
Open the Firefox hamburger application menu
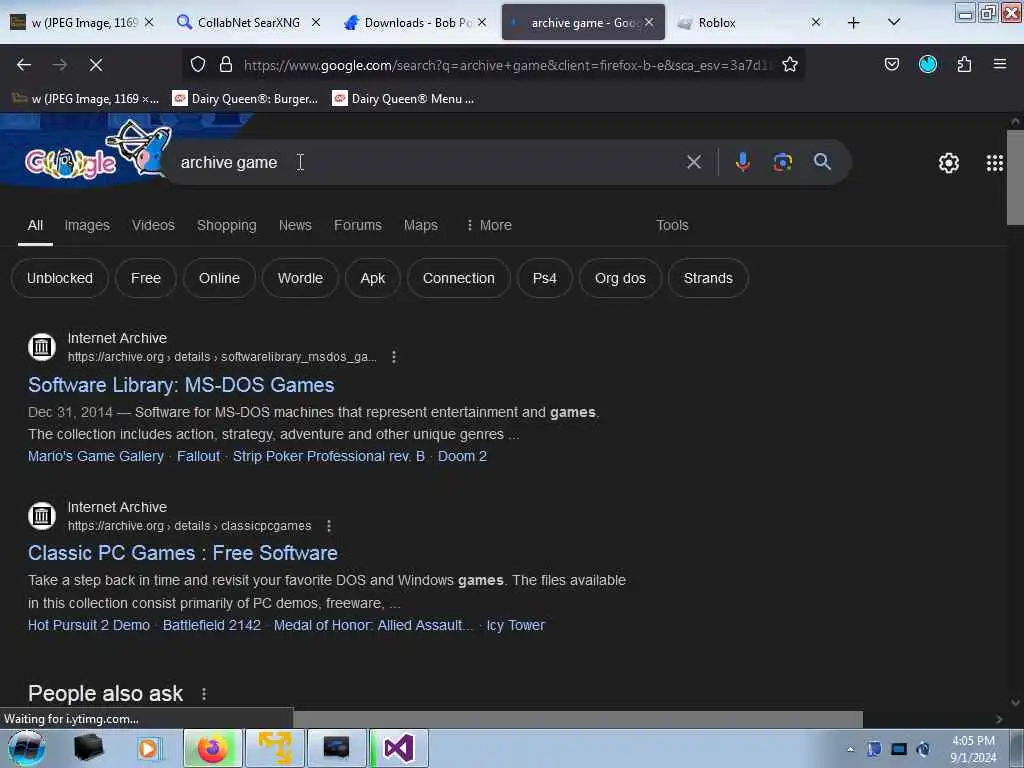(999, 64)
